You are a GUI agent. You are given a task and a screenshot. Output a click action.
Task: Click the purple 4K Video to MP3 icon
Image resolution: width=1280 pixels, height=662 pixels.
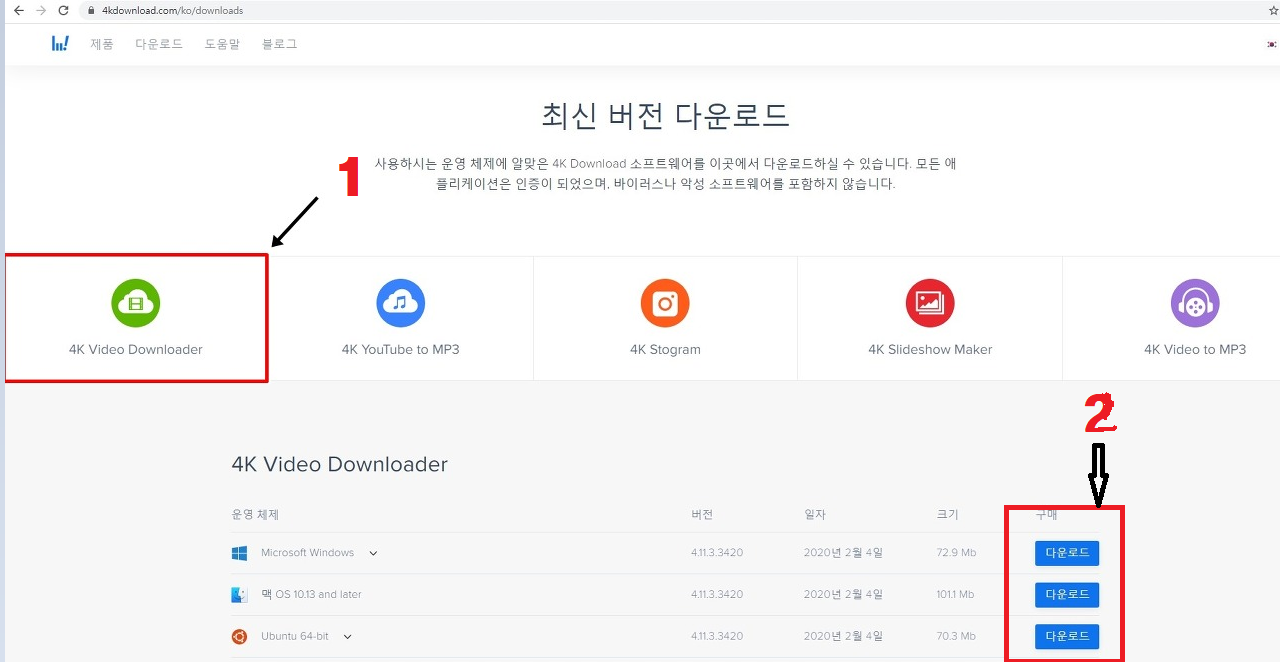(1195, 302)
